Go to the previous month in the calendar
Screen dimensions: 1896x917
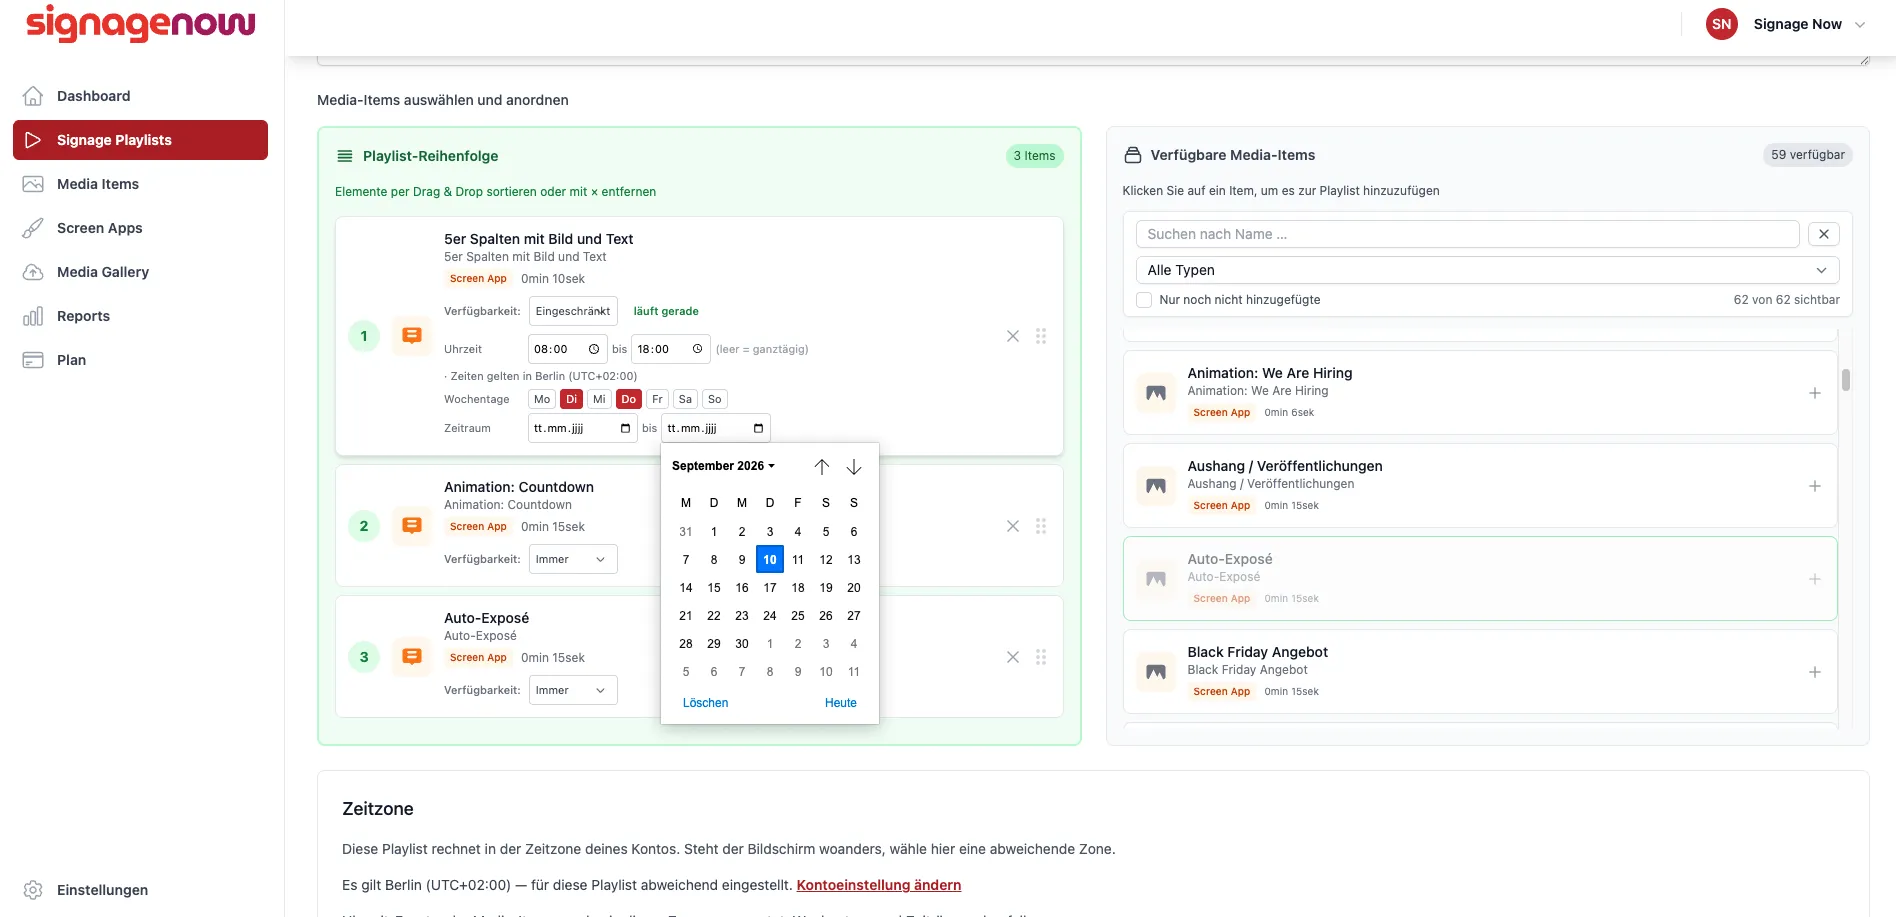click(x=822, y=467)
